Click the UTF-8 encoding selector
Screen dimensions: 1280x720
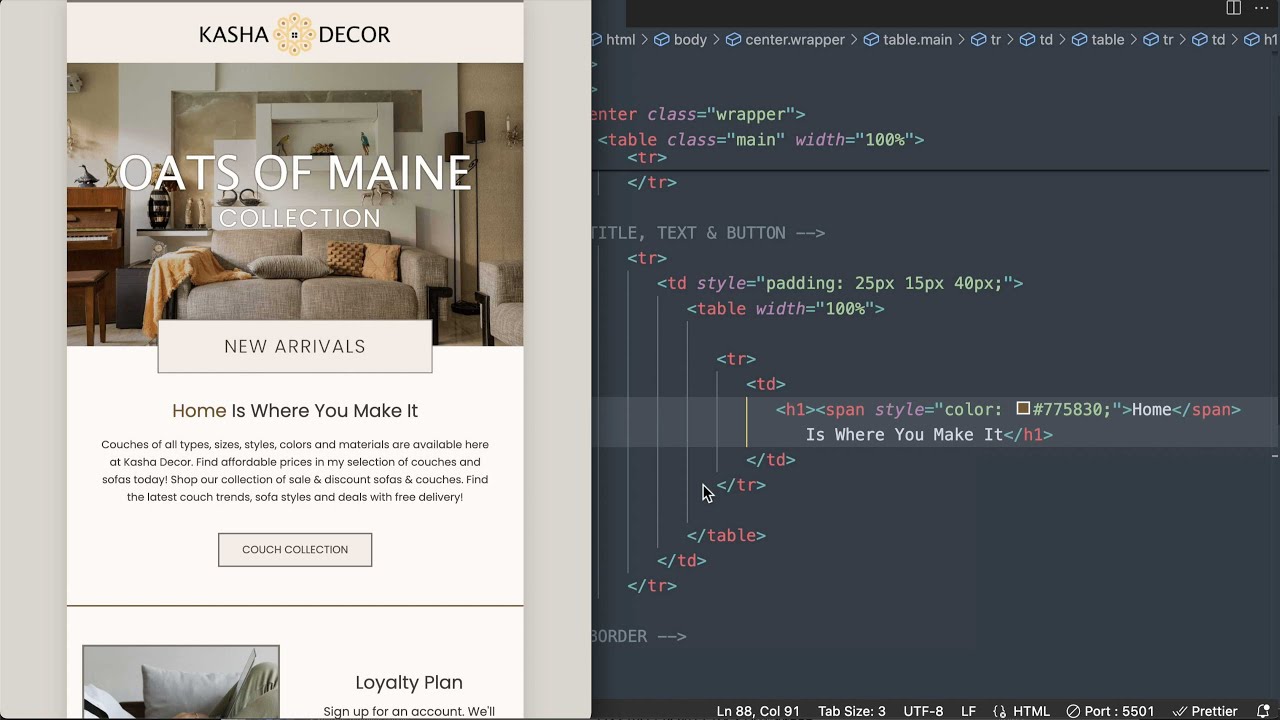[923, 711]
